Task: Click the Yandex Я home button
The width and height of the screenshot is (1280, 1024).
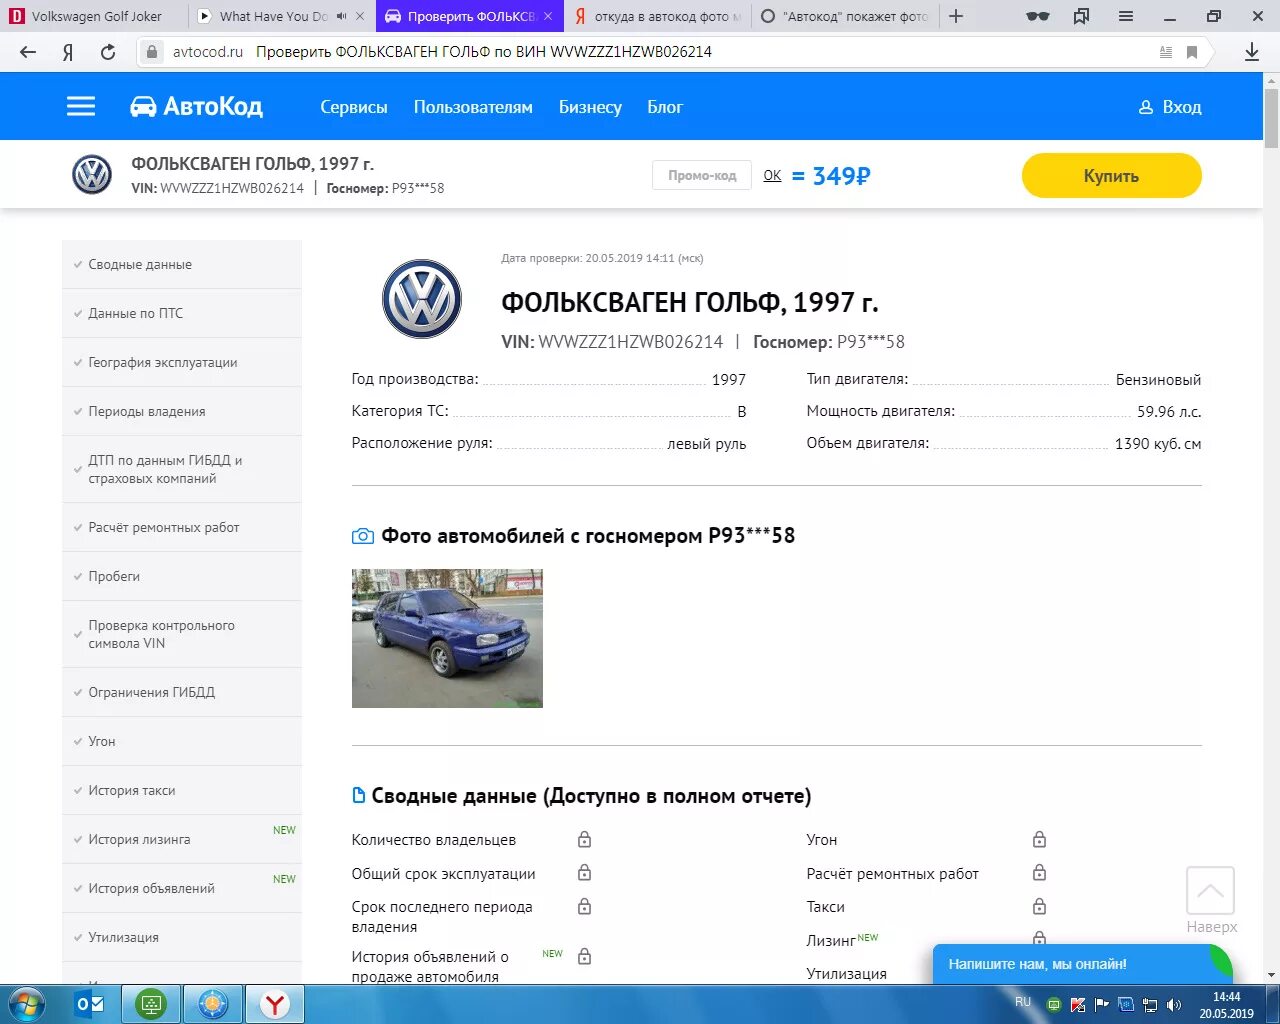Action: tap(68, 52)
